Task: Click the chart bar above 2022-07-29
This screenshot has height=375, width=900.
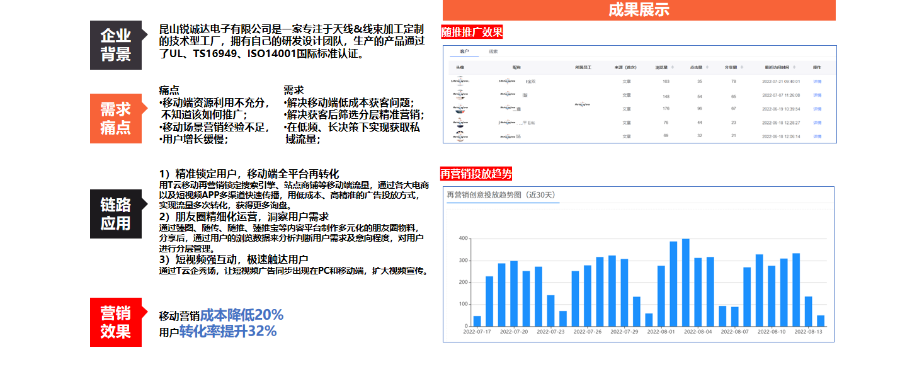Action: click(x=624, y=293)
